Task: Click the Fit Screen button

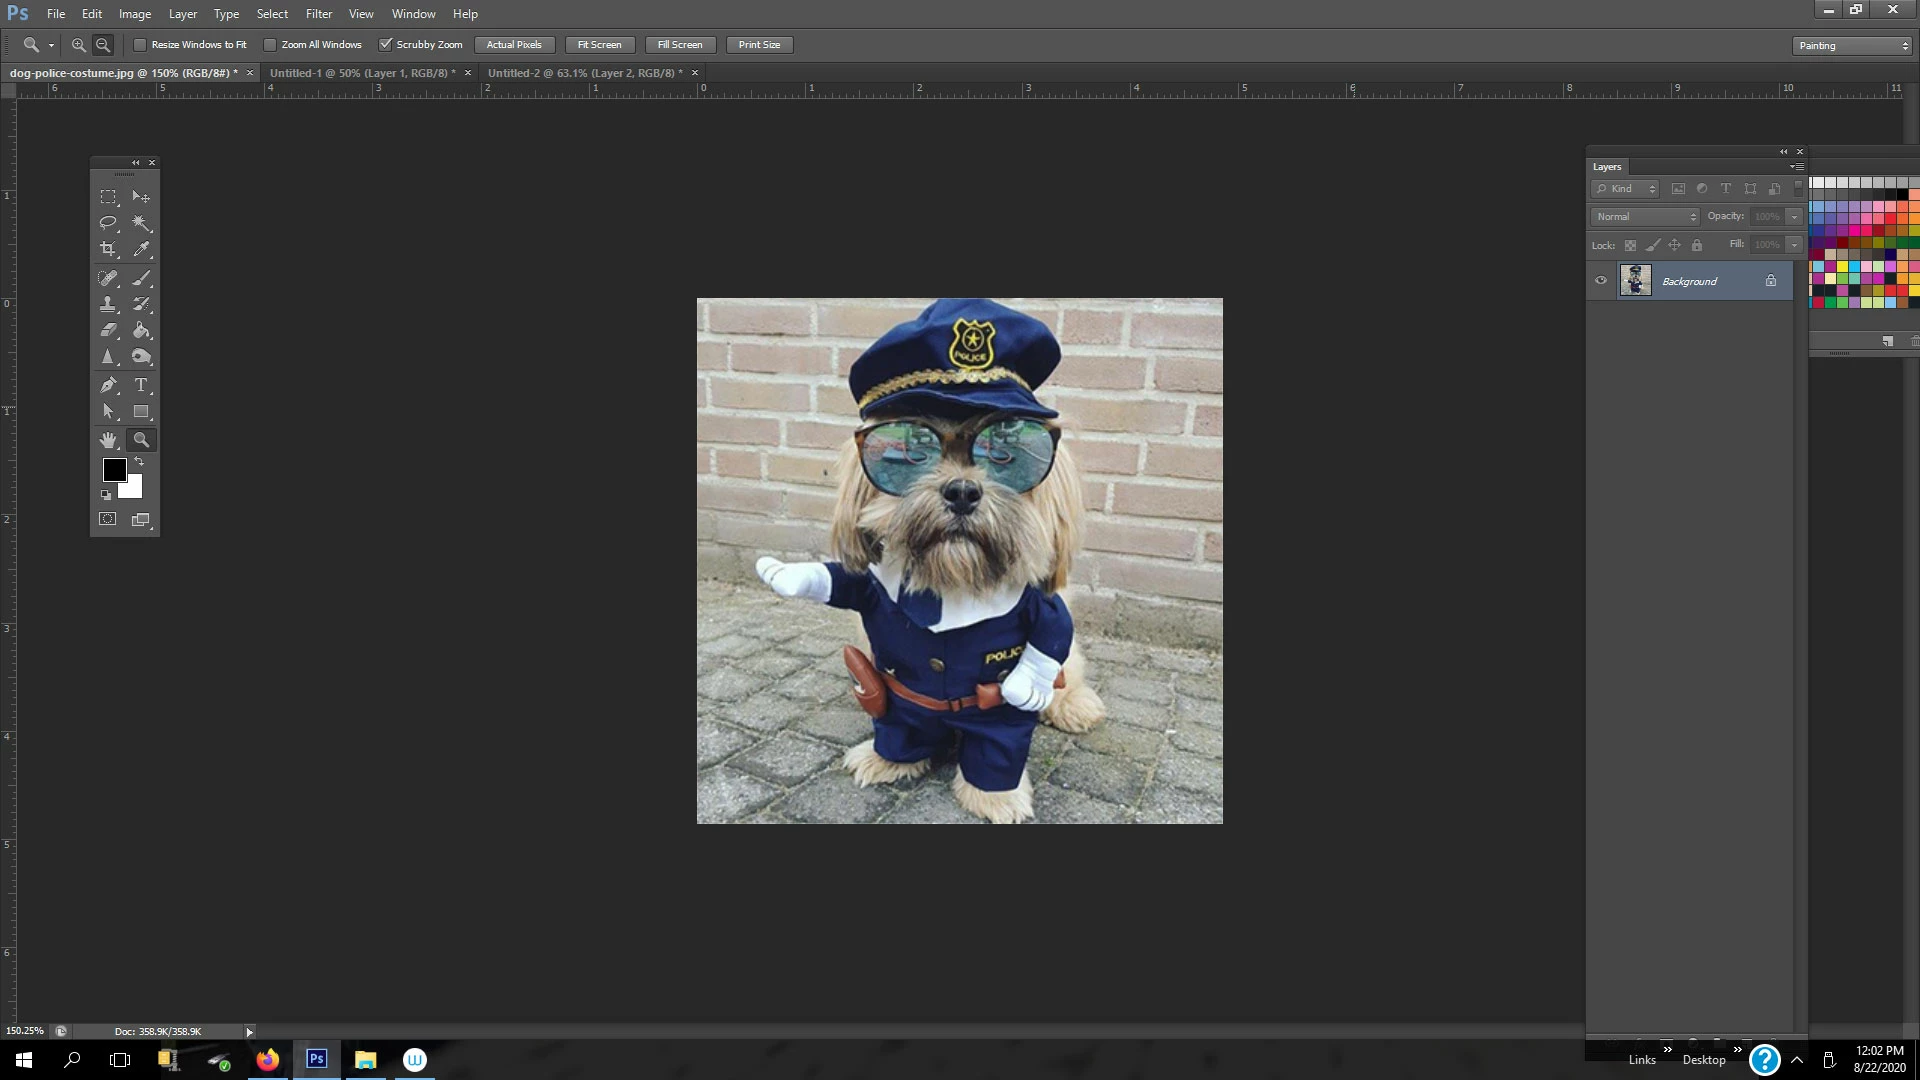Action: coord(599,45)
